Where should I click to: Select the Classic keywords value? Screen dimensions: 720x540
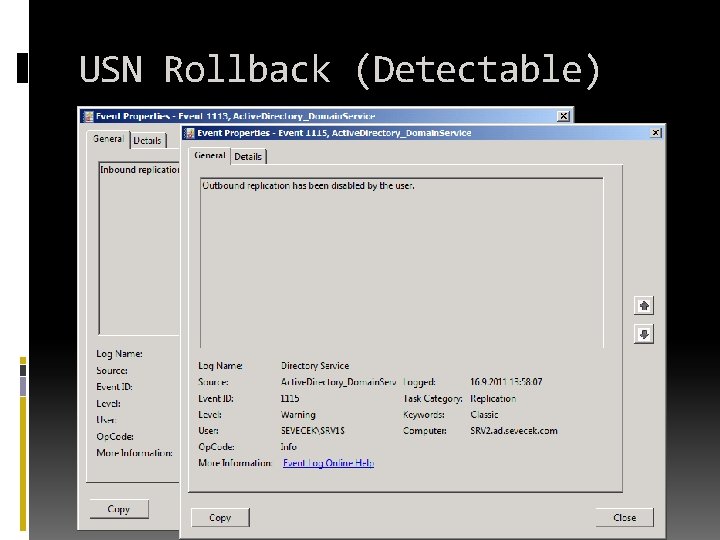484,415
